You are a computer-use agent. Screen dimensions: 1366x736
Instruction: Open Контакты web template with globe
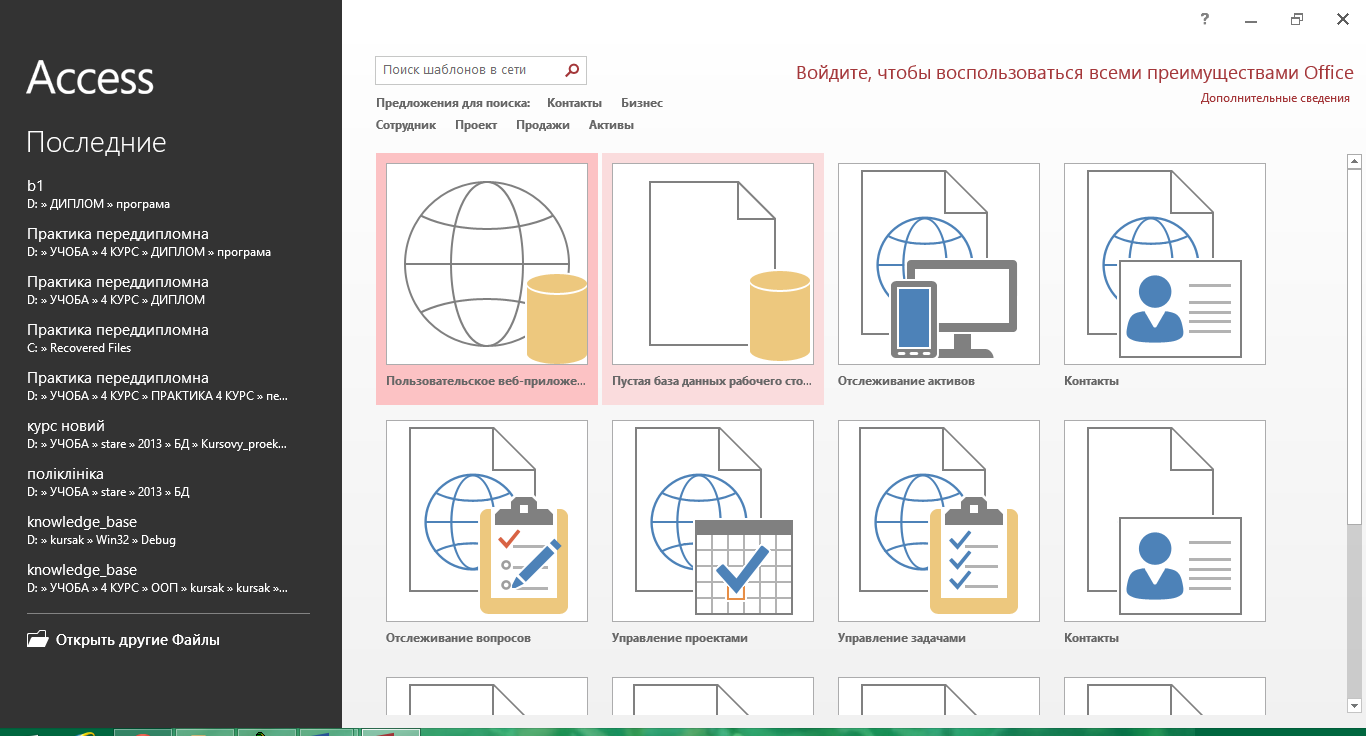coord(1165,279)
